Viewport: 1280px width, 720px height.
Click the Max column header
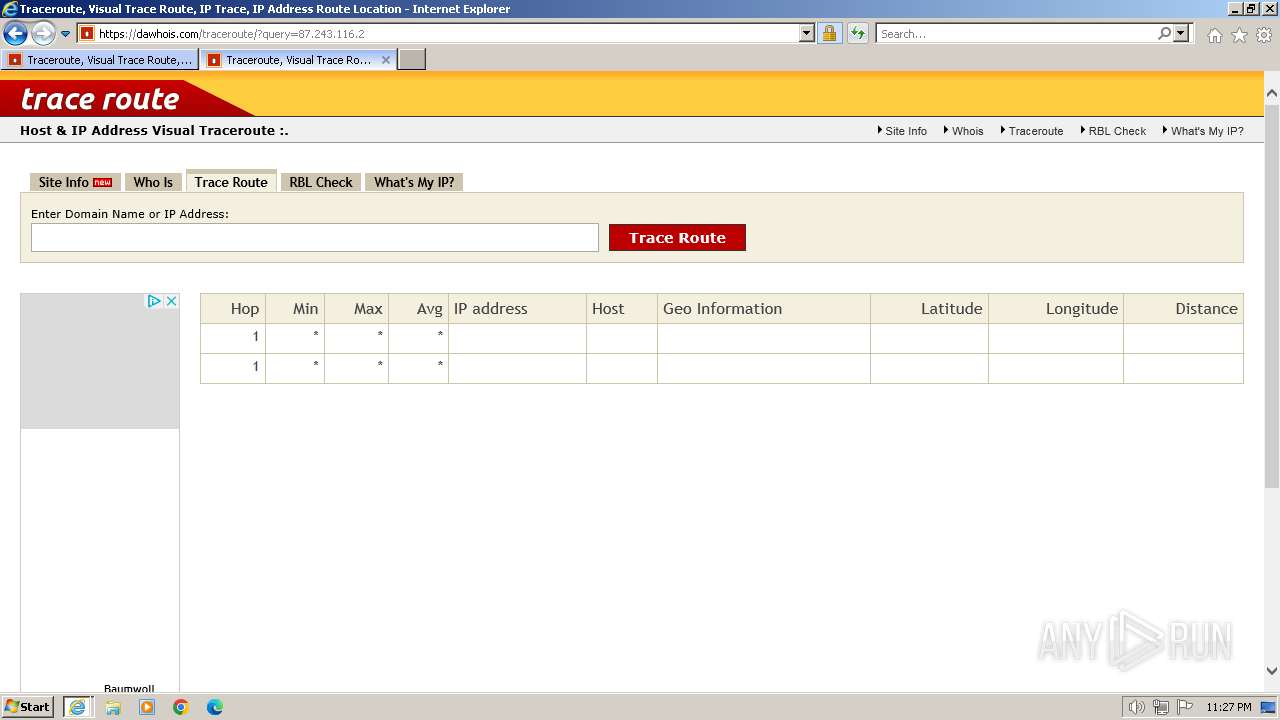357,309
